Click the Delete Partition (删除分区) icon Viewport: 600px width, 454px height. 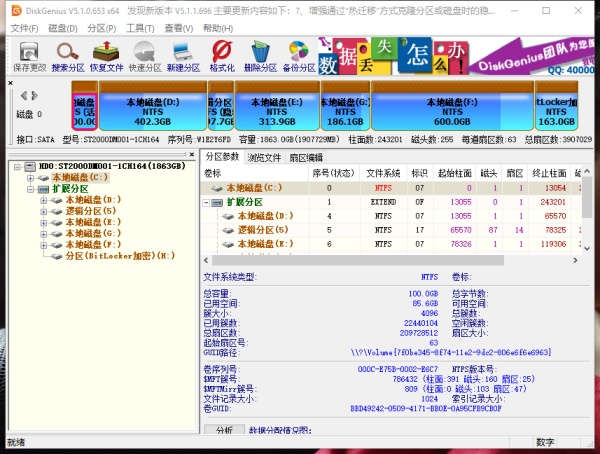pyautogui.click(x=261, y=56)
